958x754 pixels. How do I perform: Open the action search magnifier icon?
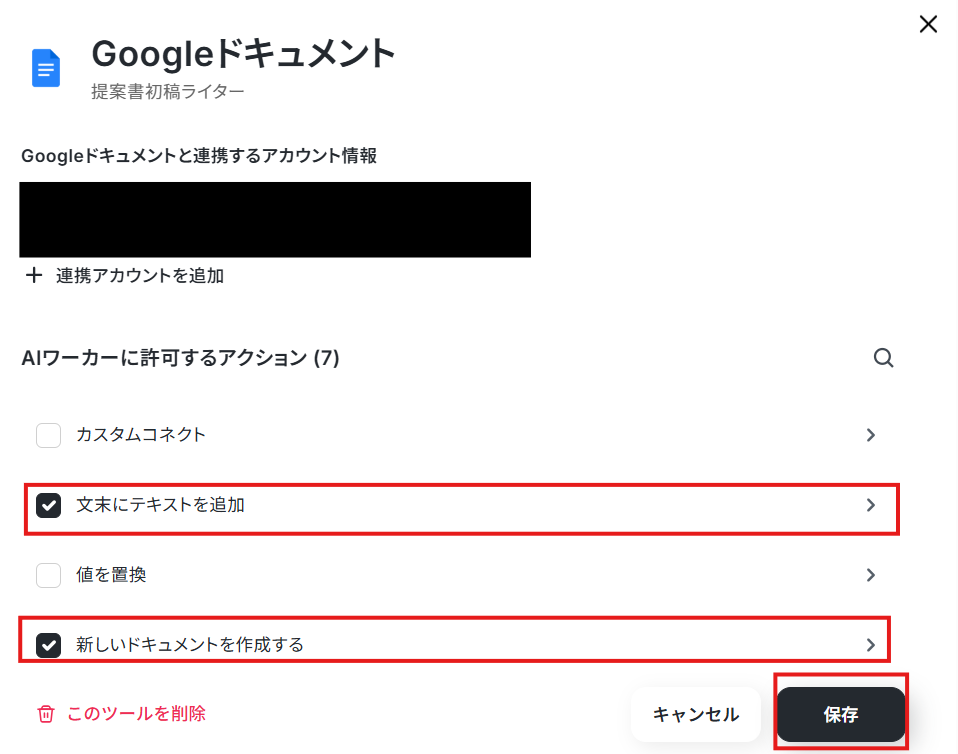883,358
